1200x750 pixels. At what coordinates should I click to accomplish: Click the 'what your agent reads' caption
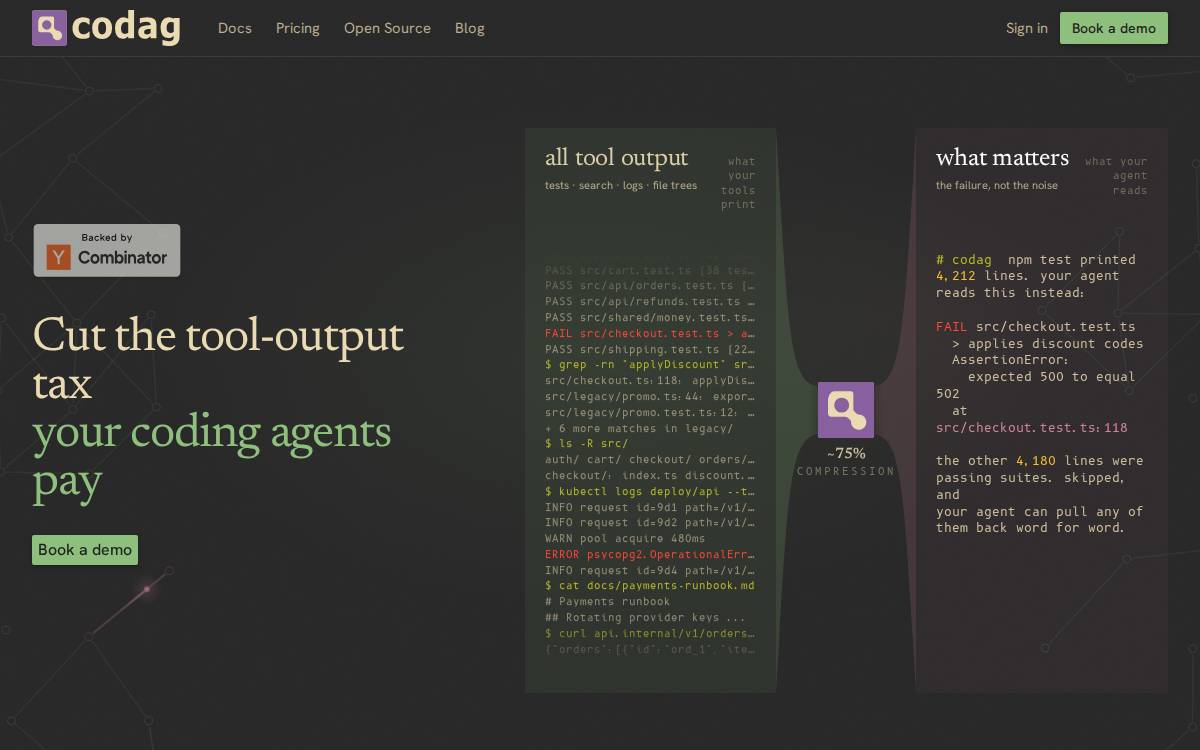pos(1116,176)
